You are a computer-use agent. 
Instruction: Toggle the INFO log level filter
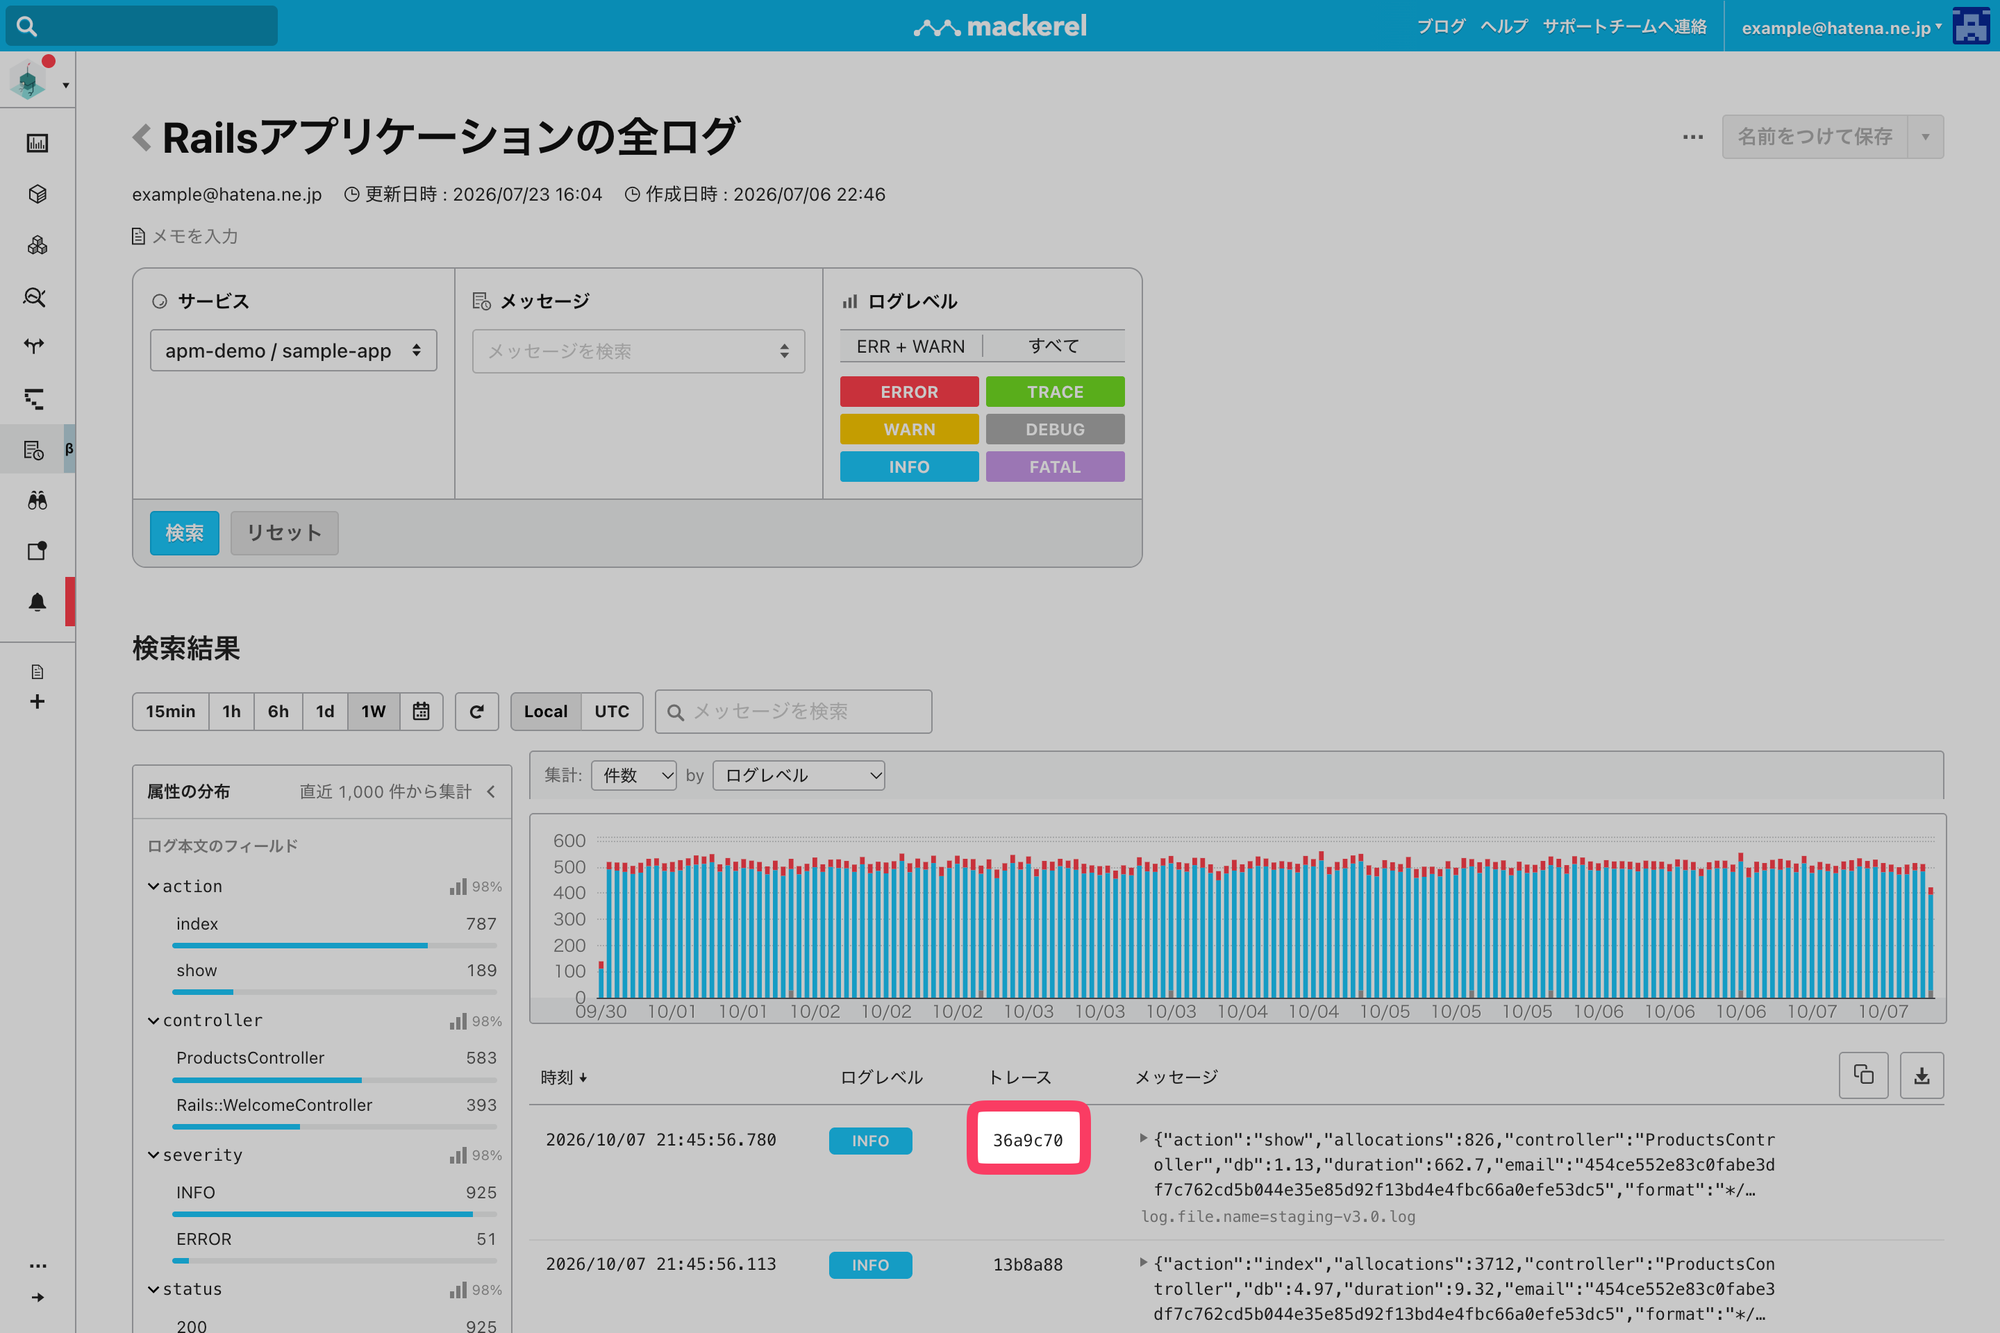click(909, 467)
